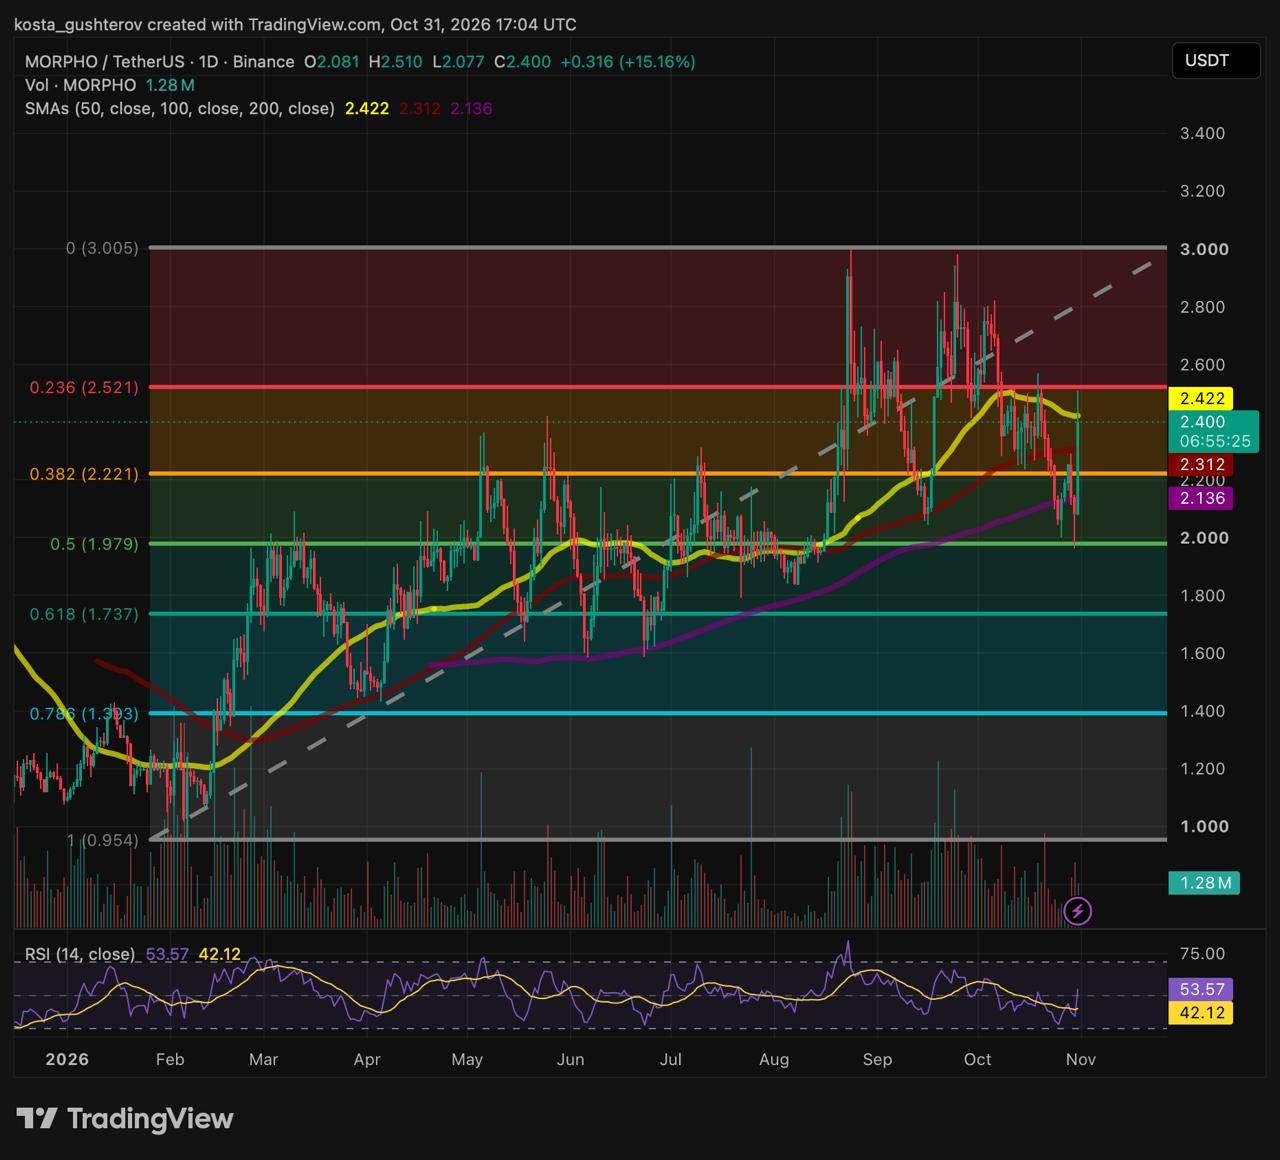
Task: Click the +0.316 (+15.16%) change value
Action: [x=627, y=62]
